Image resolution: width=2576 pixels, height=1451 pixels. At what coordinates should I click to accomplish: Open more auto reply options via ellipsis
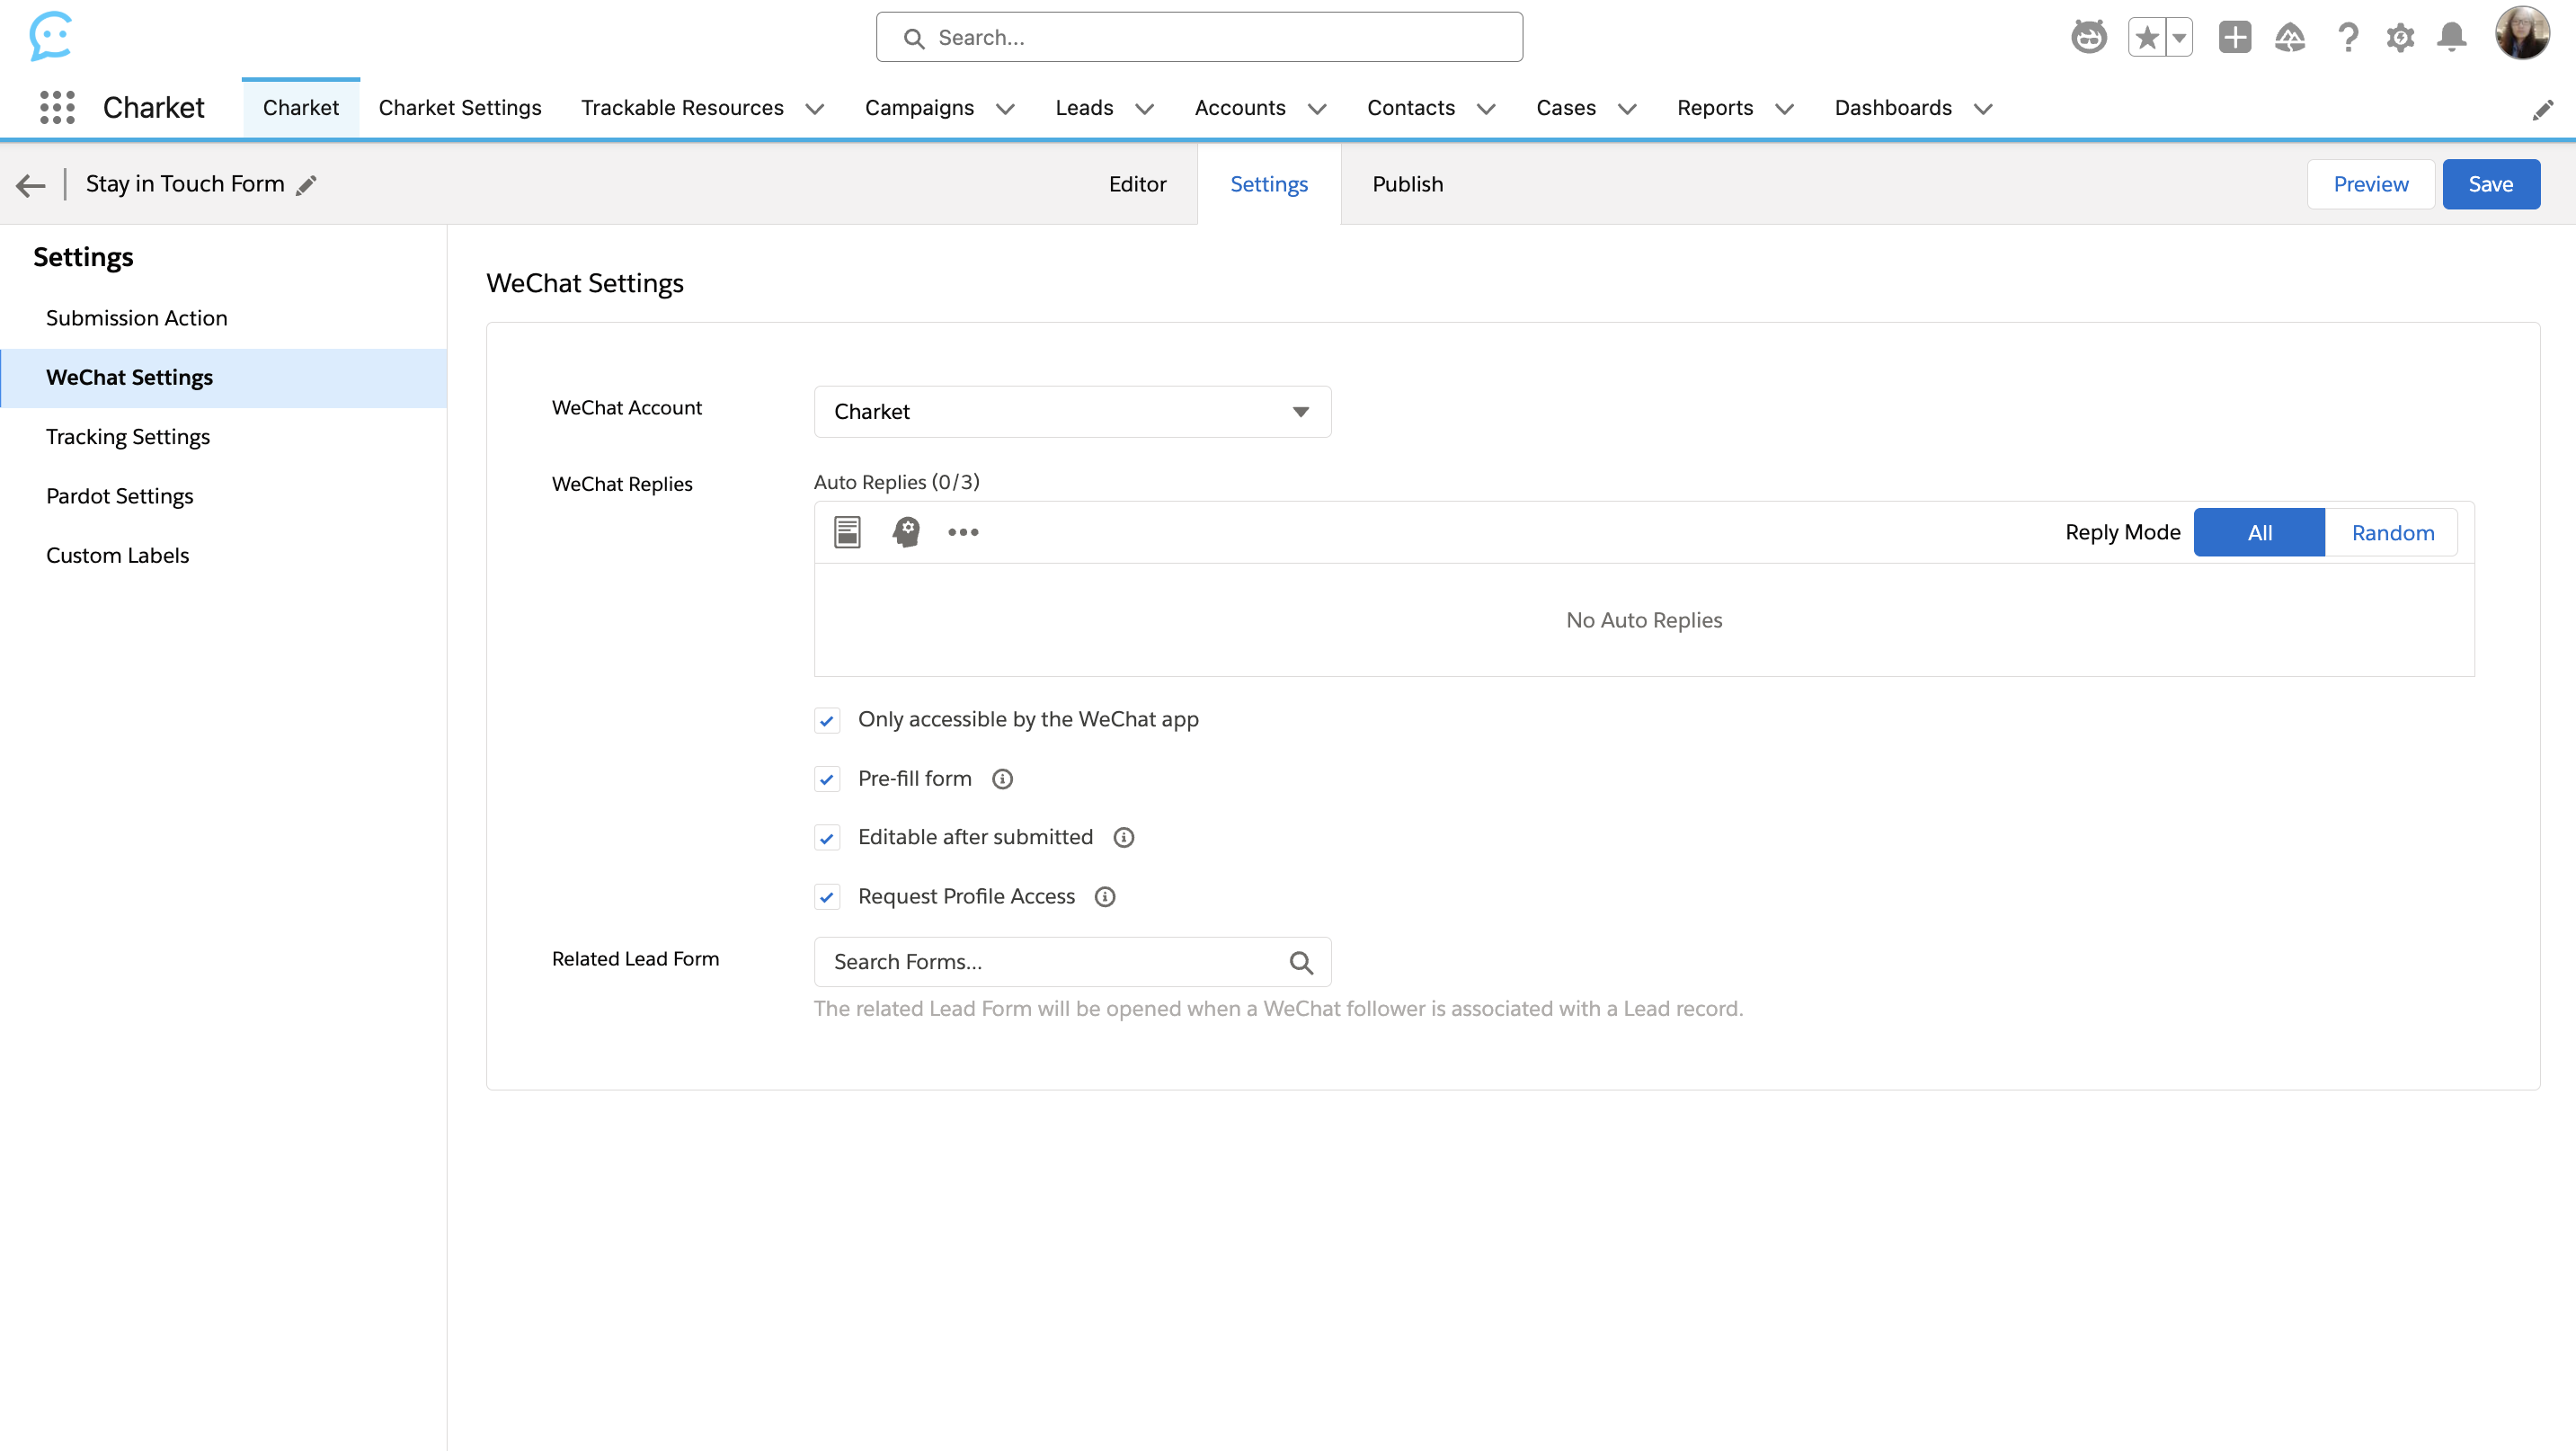tap(963, 532)
